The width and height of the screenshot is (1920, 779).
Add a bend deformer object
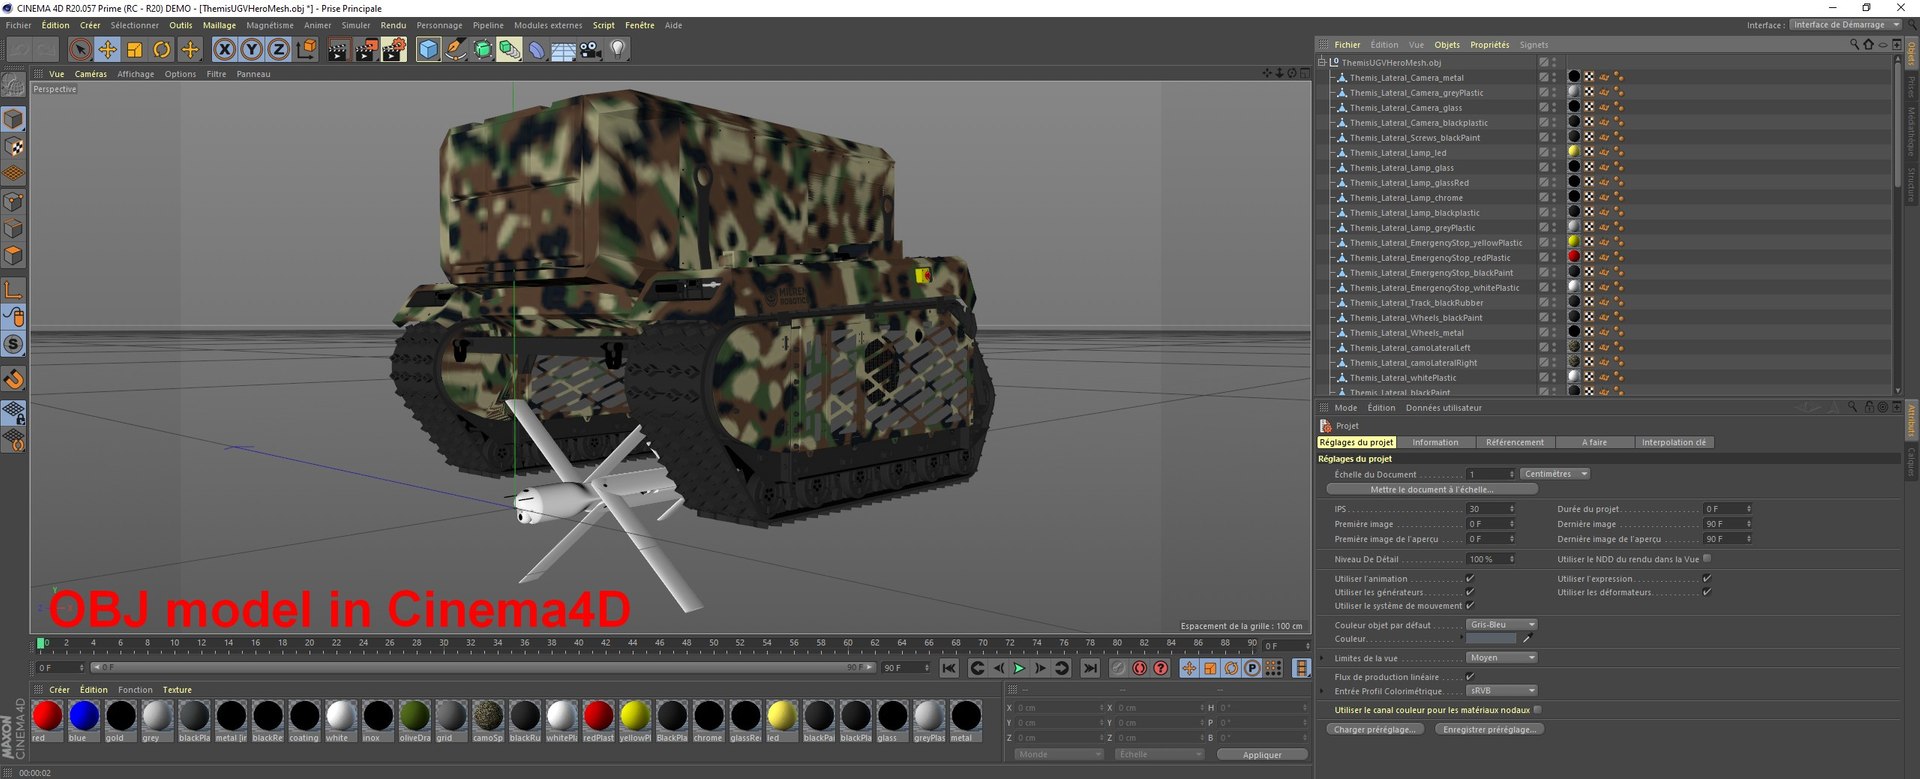click(x=537, y=49)
